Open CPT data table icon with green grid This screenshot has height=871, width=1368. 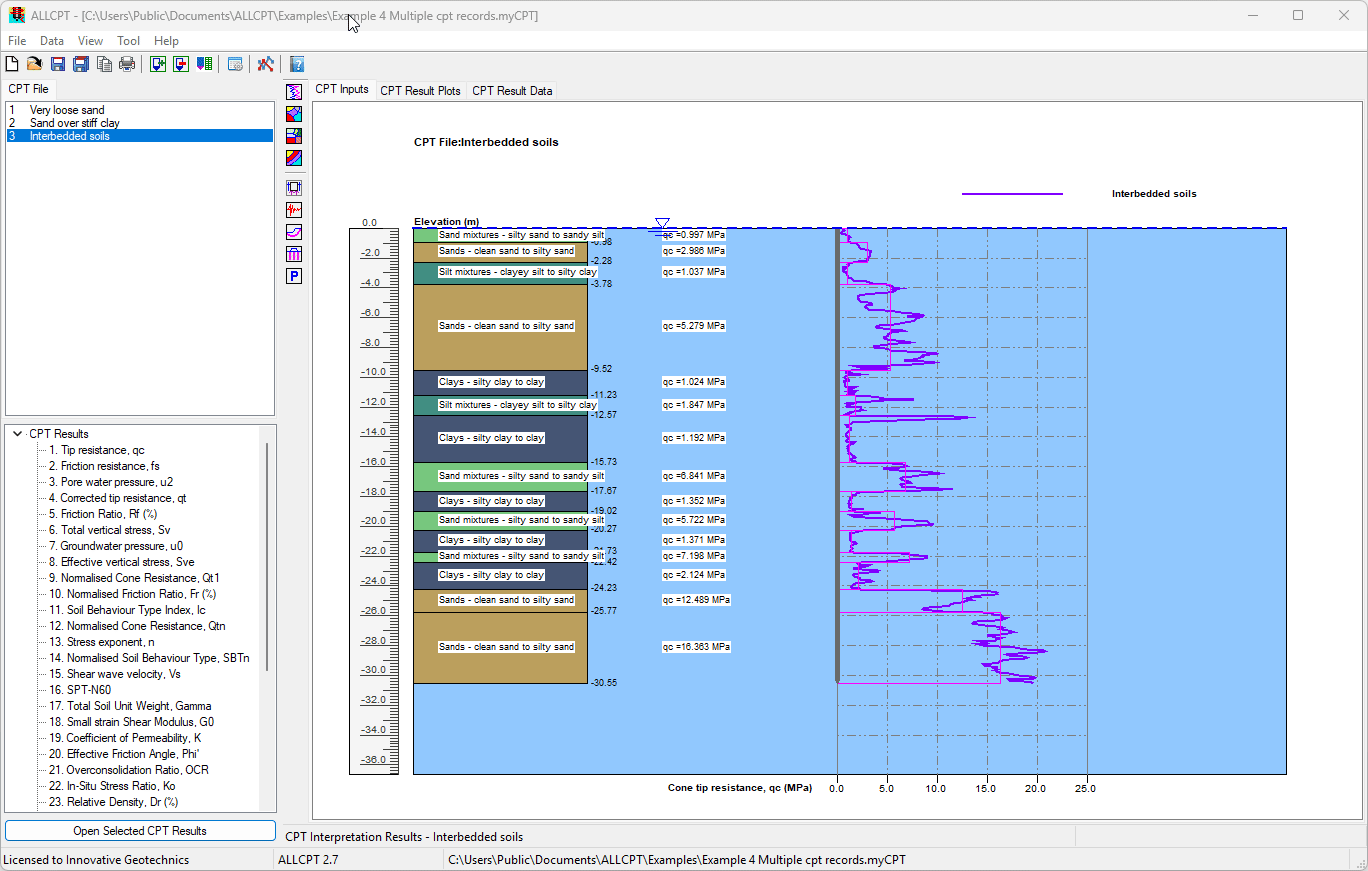click(x=204, y=64)
